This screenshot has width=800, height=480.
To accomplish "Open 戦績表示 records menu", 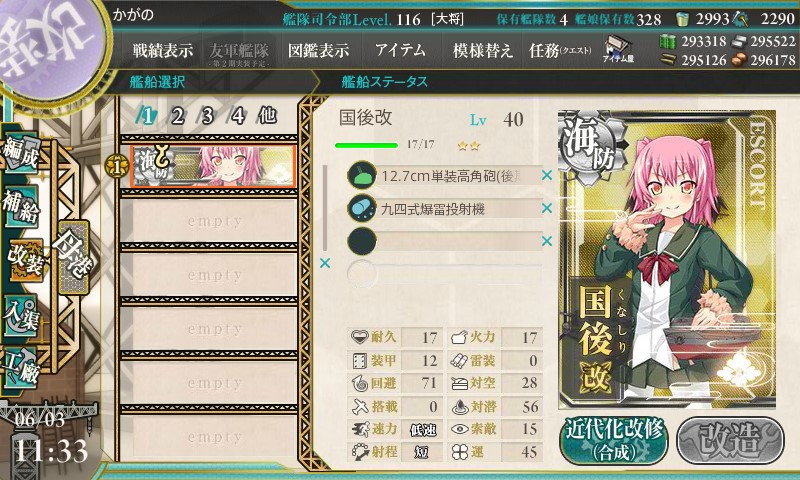I will click(x=163, y=50).
